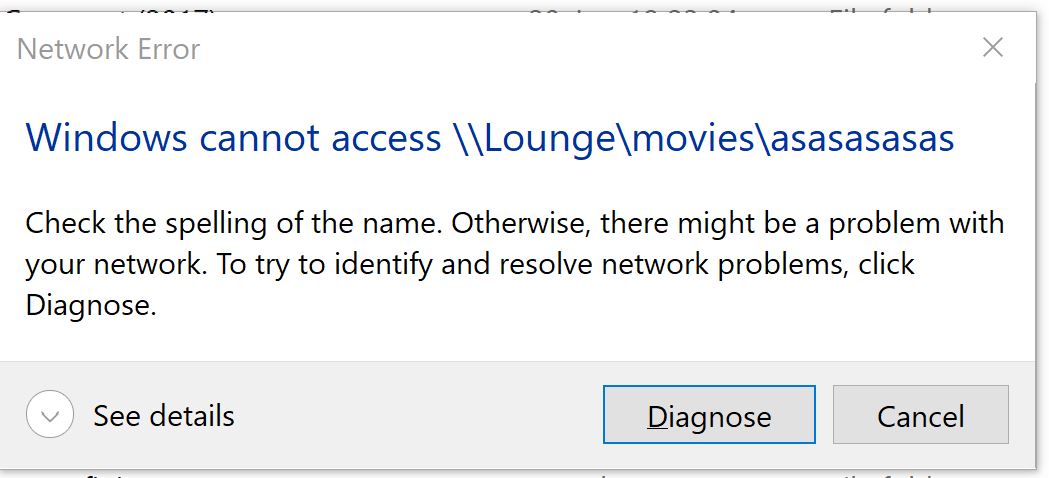
Task: Click the word "Diagnose." ending the message
Action: coord(91,306)
